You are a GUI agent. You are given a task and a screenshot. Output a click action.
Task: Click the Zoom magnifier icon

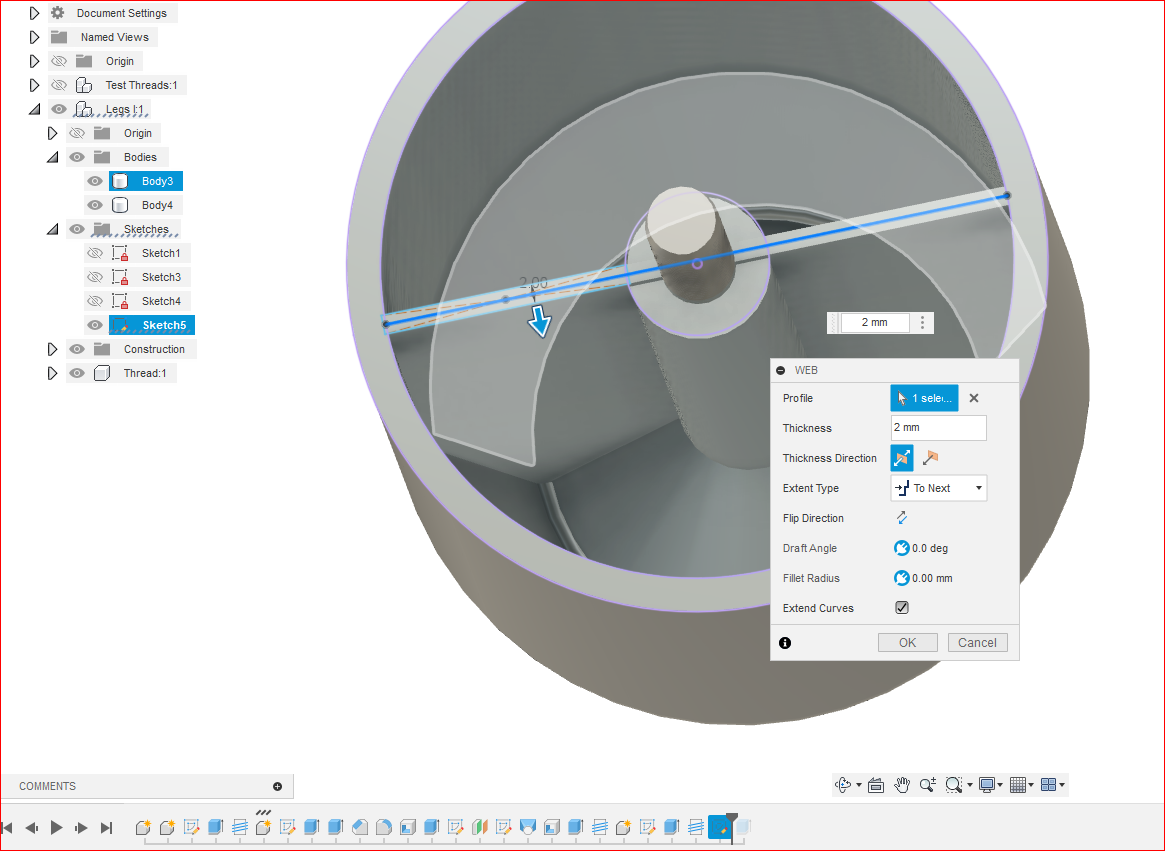(x=927, y=785)
